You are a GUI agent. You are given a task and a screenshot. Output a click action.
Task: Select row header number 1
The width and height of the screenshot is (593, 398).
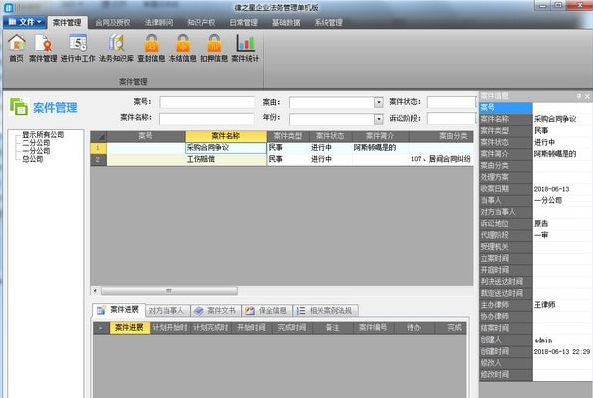(x=98, y=148)
